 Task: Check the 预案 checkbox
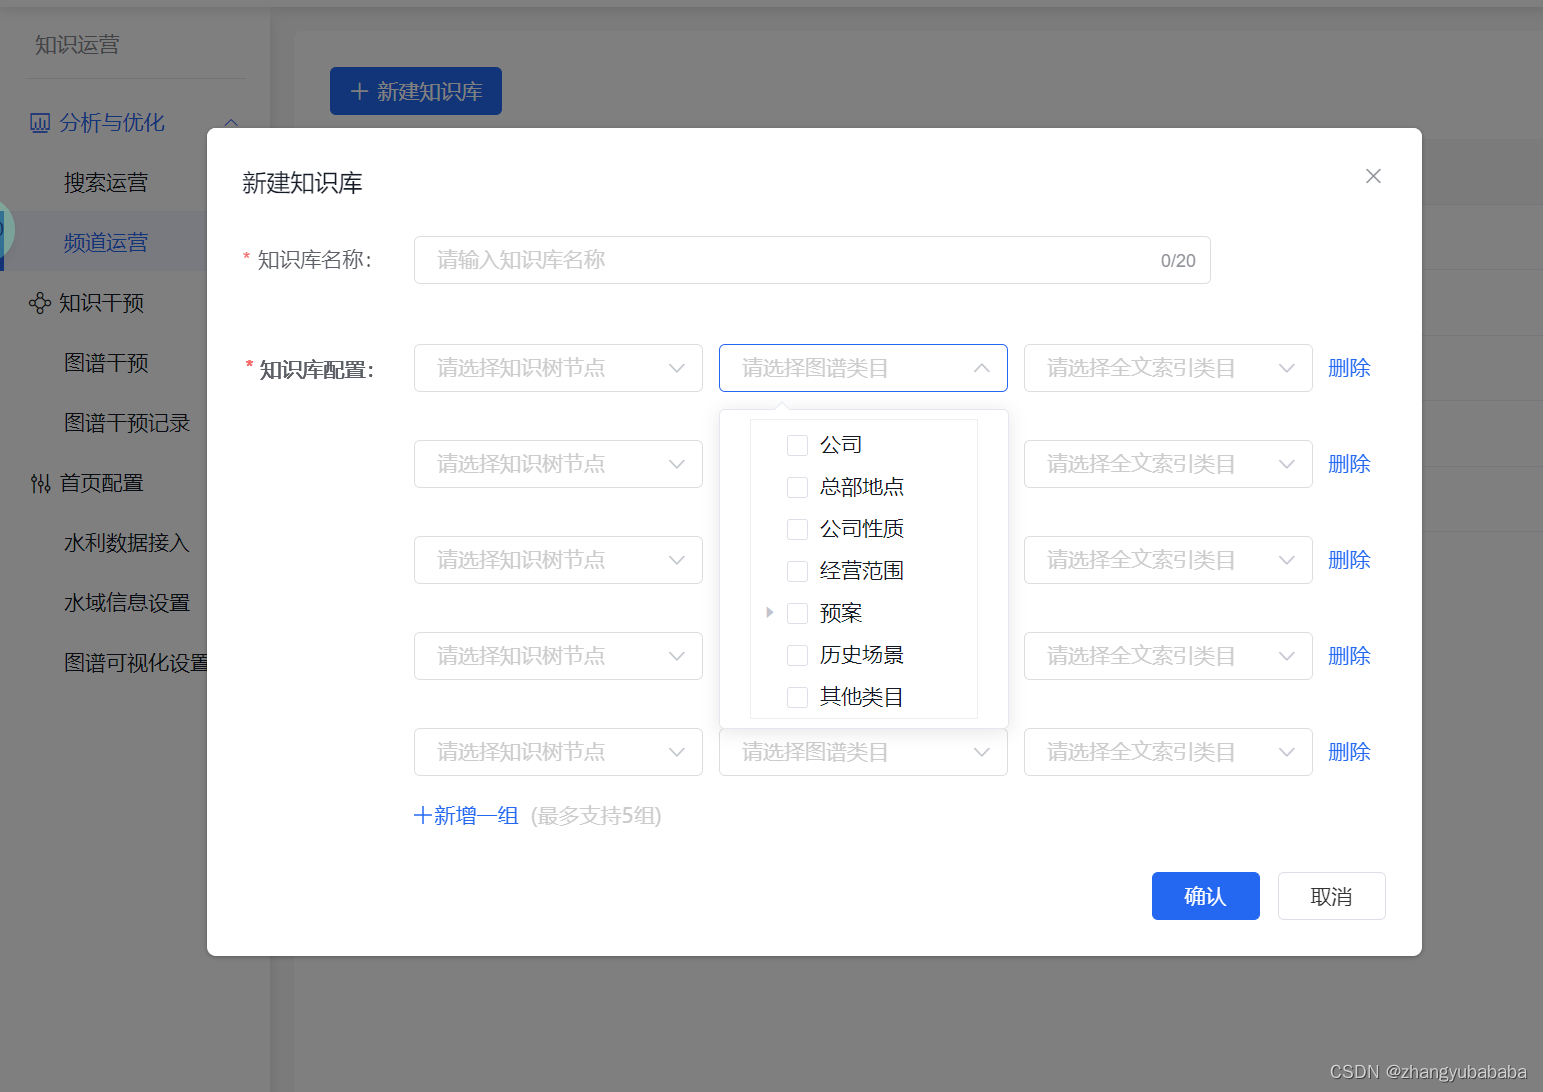(x=797, y=613)
